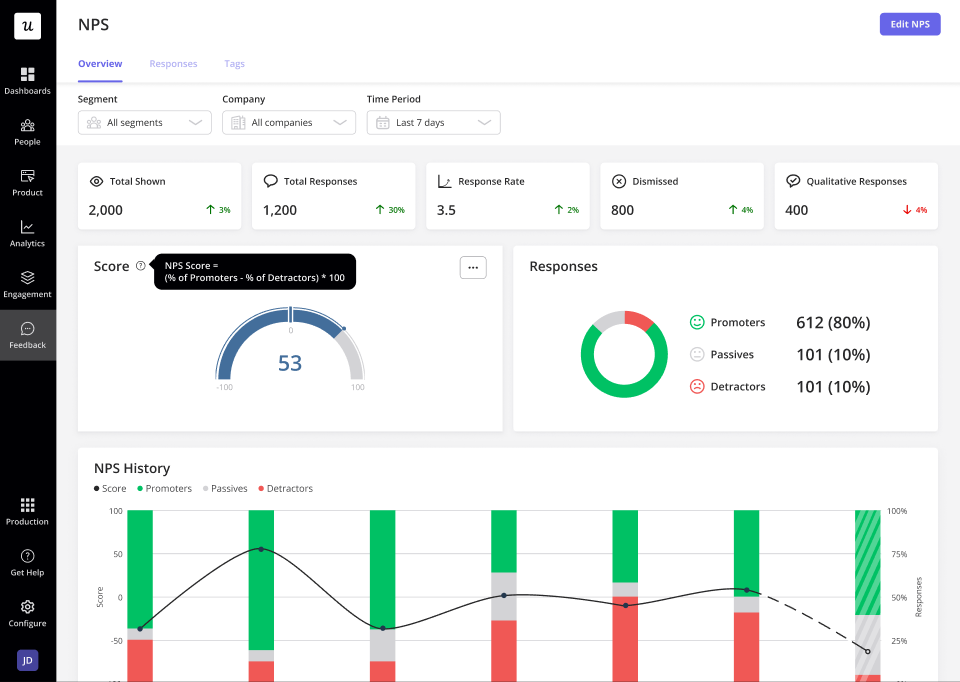This screenshot has width=960, height=682.
Task: Open Analytics from the sidebar
Action: tap(27, 232)
